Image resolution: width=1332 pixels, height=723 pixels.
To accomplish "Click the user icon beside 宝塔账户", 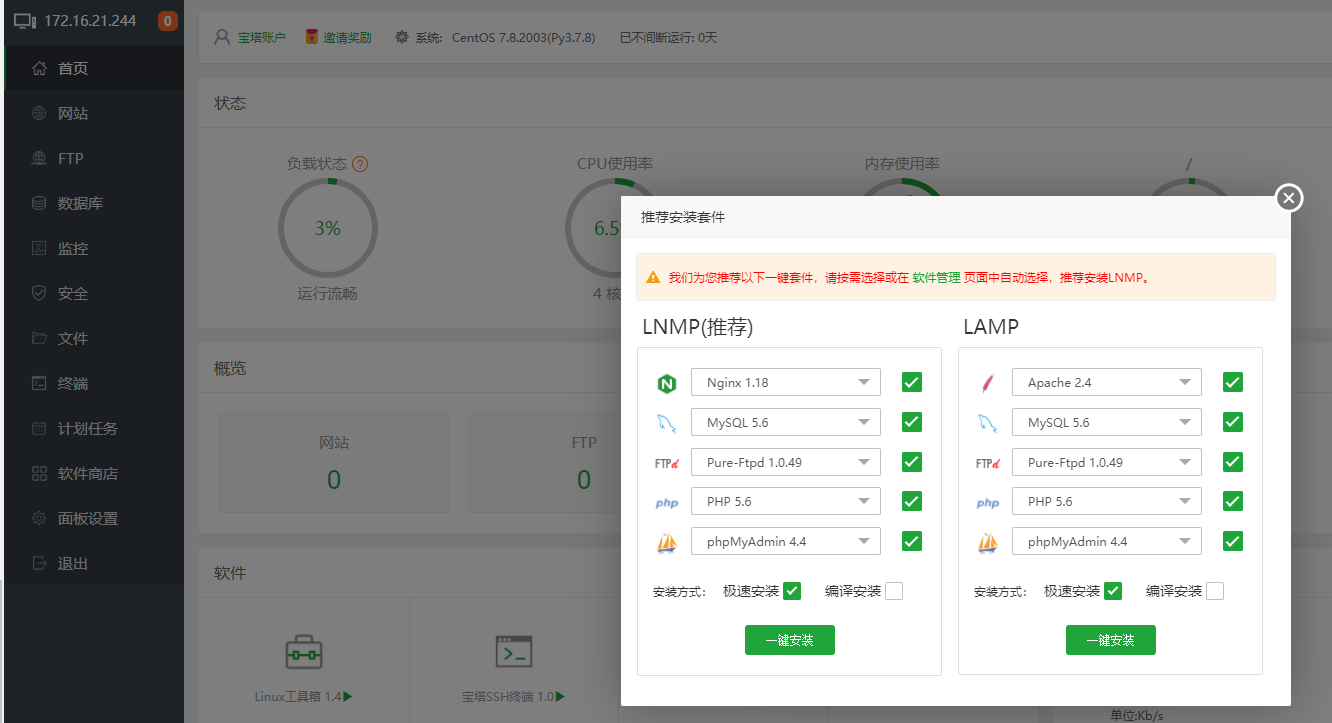I will click(x=223, y=37).
